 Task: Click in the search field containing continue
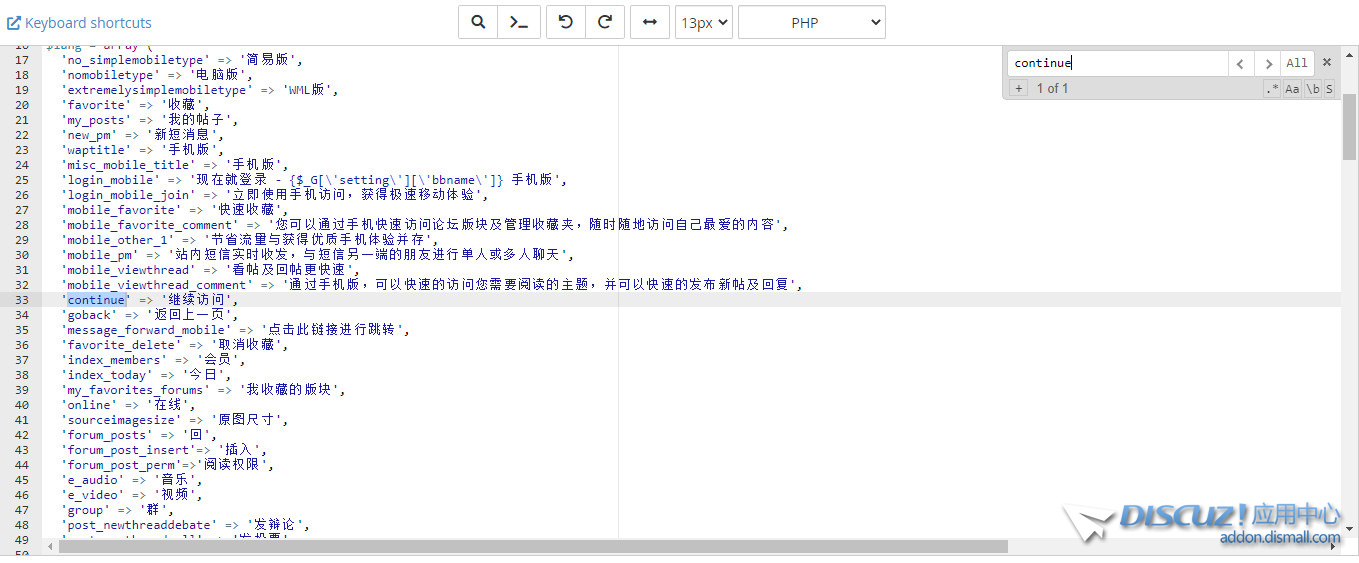1116,63
